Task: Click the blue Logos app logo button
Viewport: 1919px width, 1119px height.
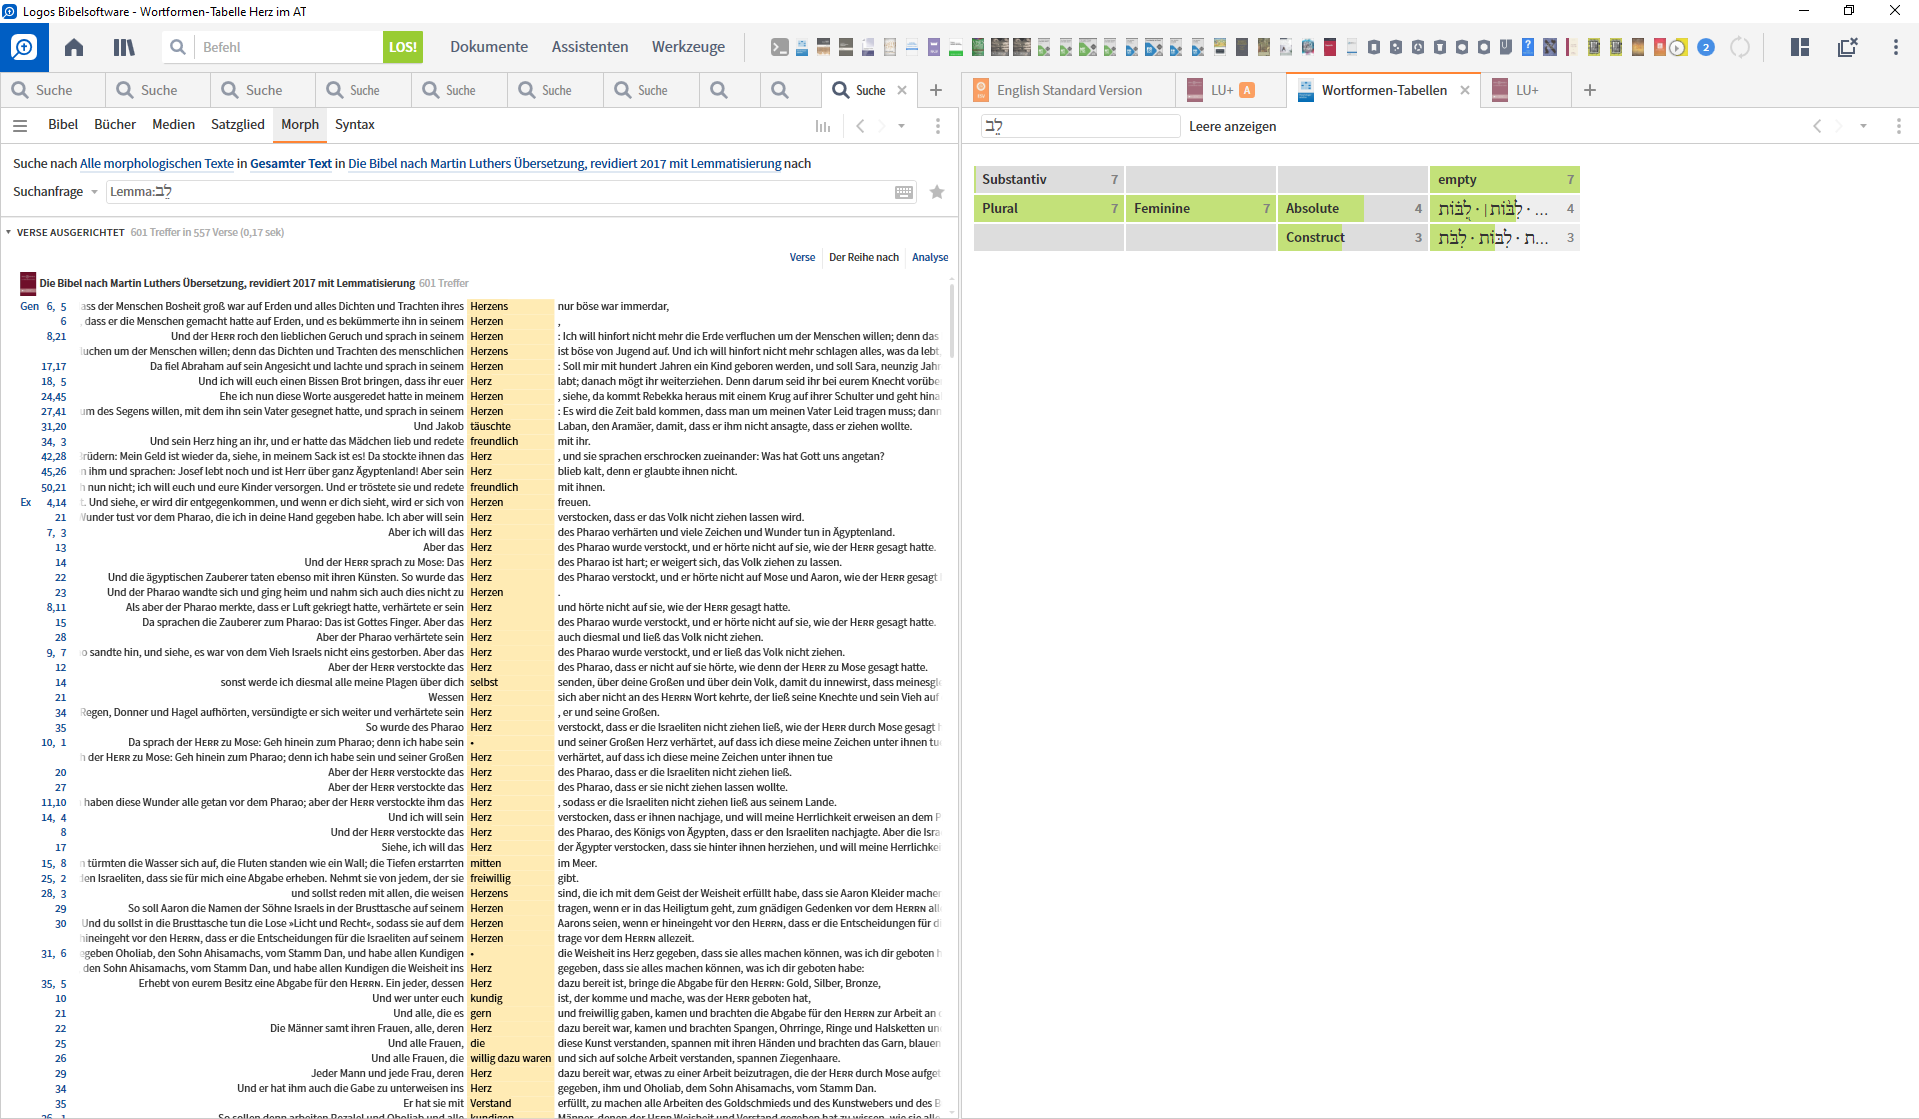Action: click(24, 47)
